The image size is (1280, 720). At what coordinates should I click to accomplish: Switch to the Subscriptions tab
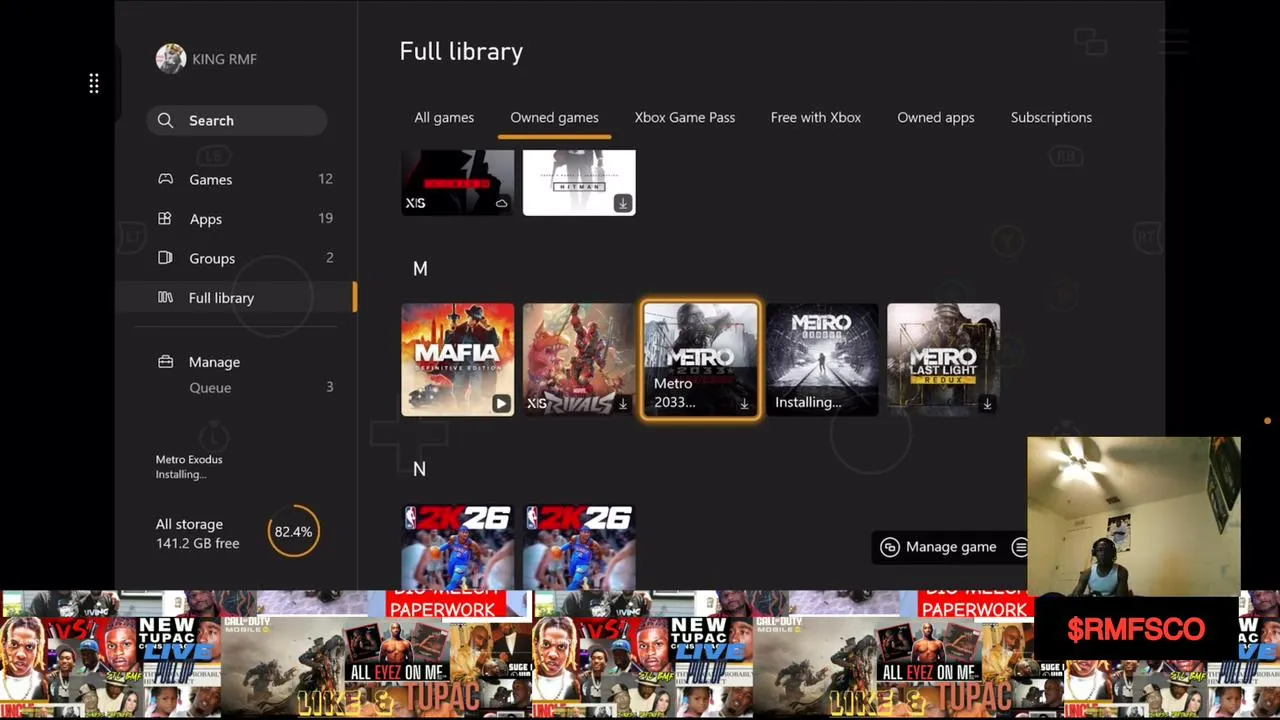(x=1051, y=117)
